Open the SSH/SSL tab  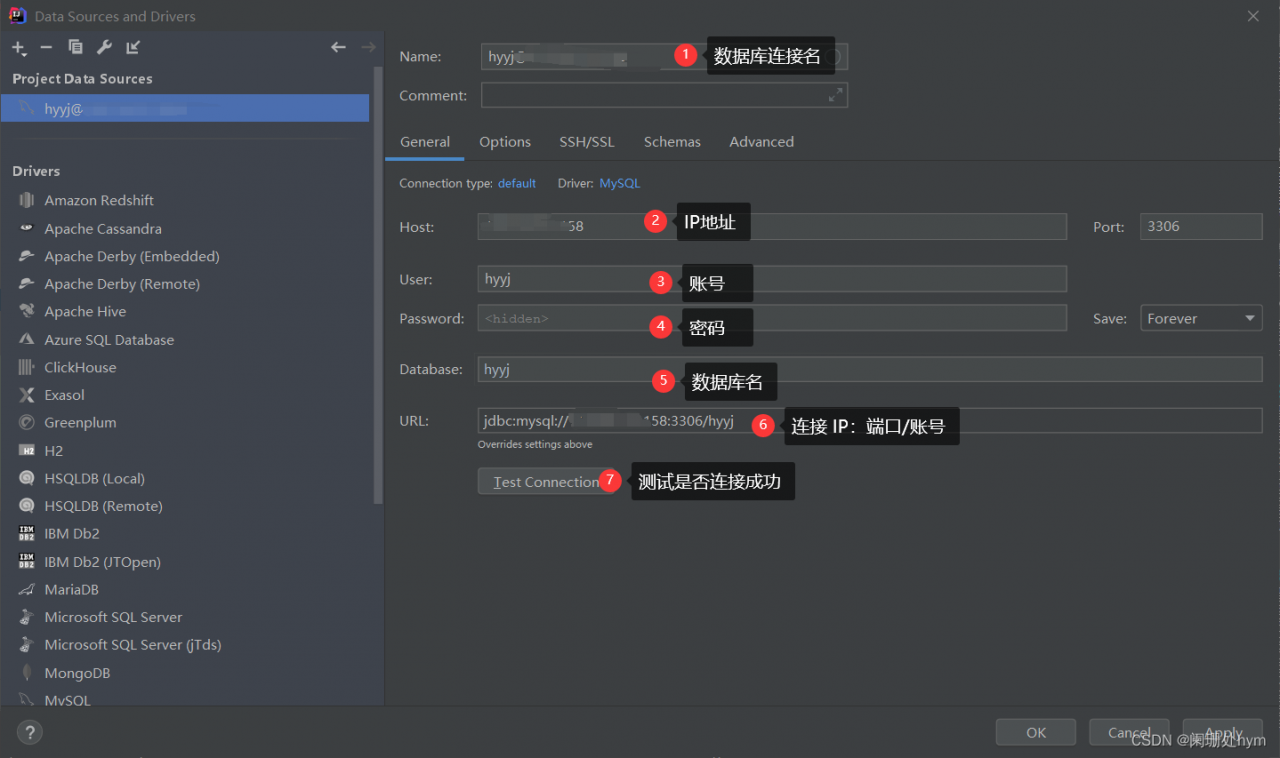coord(587,142)
